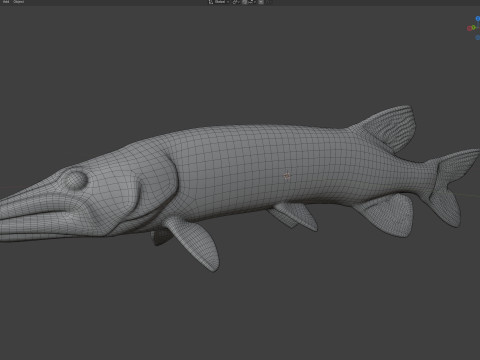Screen dimensions: 480x360
Task: Open the Add menu in the viewport header
Action: pos(6,1)
